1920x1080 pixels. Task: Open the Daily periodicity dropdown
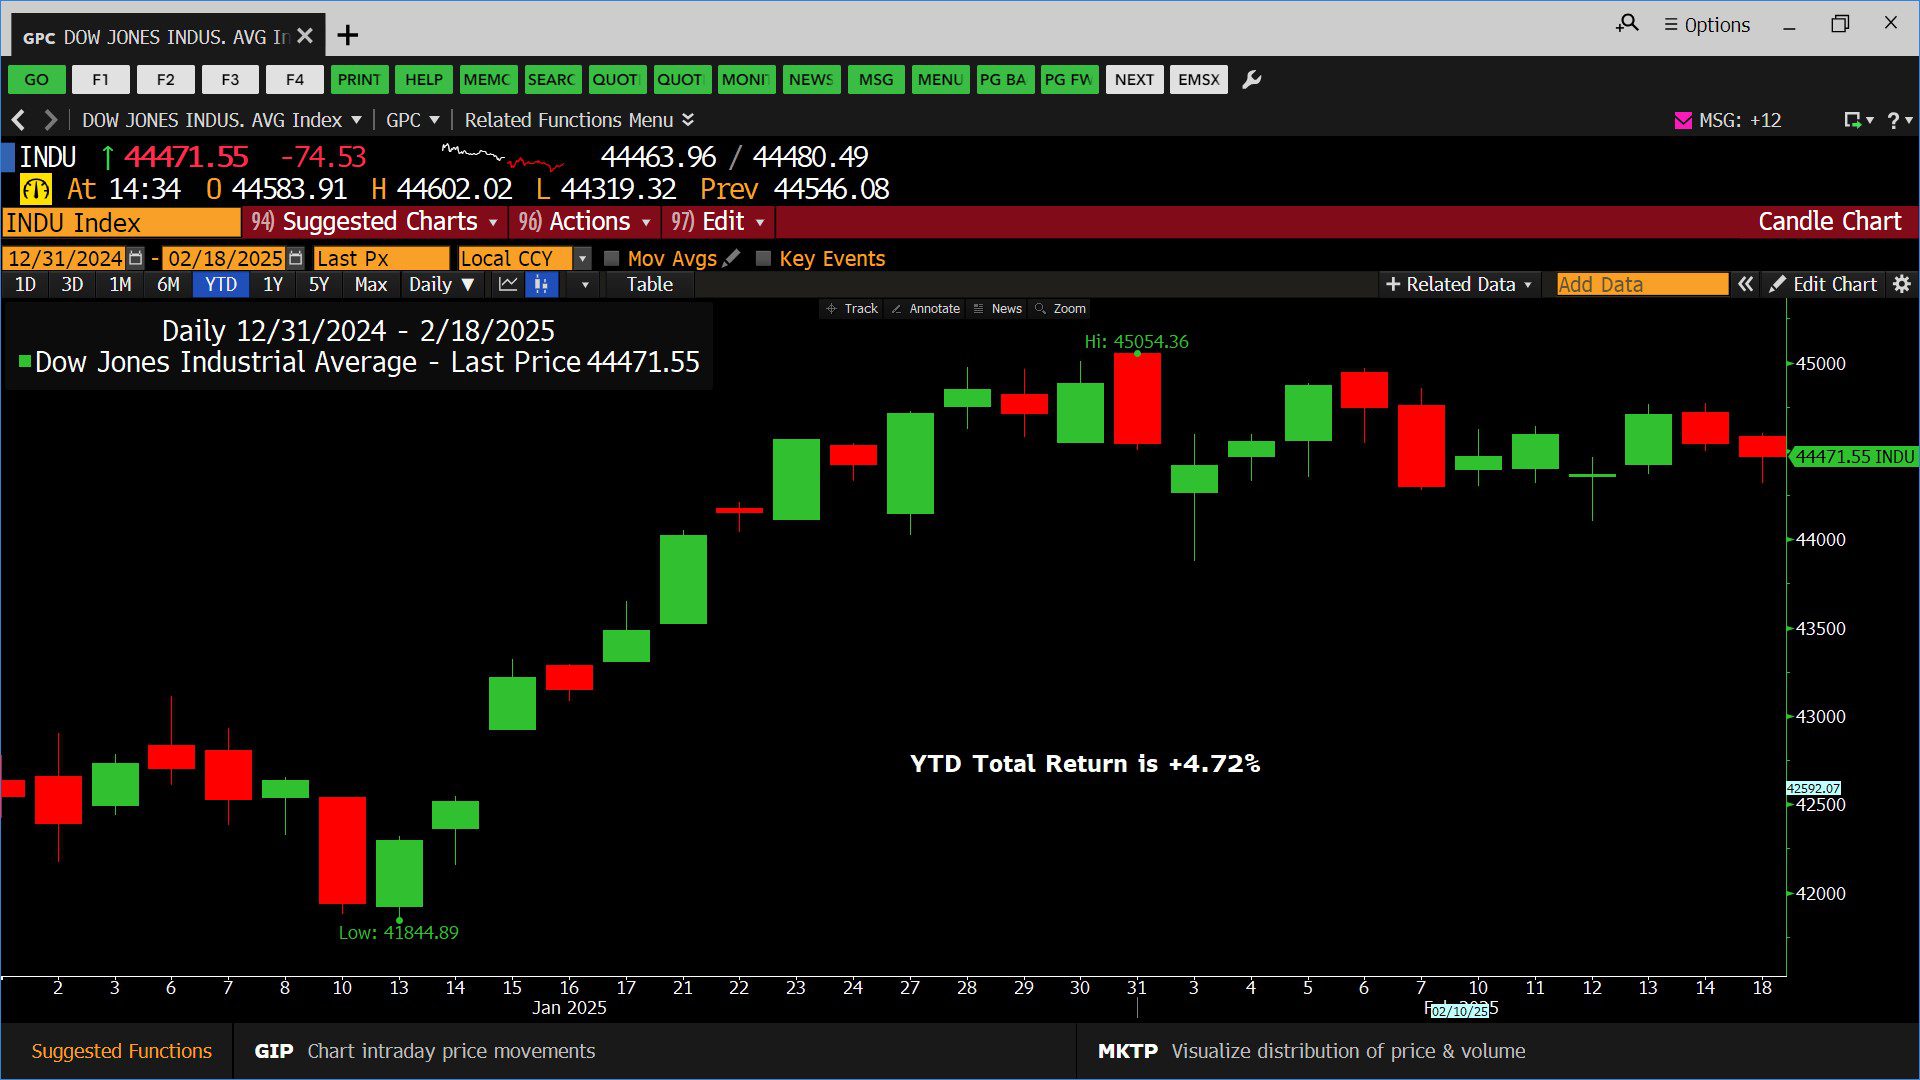click(x=441, y=285)
